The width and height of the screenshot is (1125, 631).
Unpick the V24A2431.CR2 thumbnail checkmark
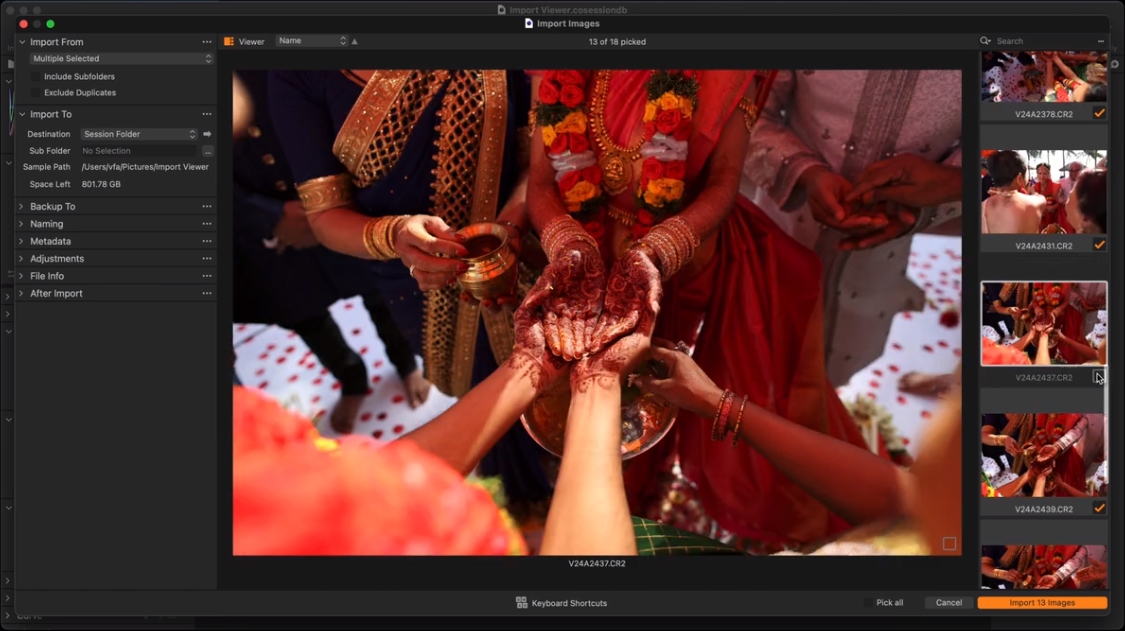coord(1099,245)
